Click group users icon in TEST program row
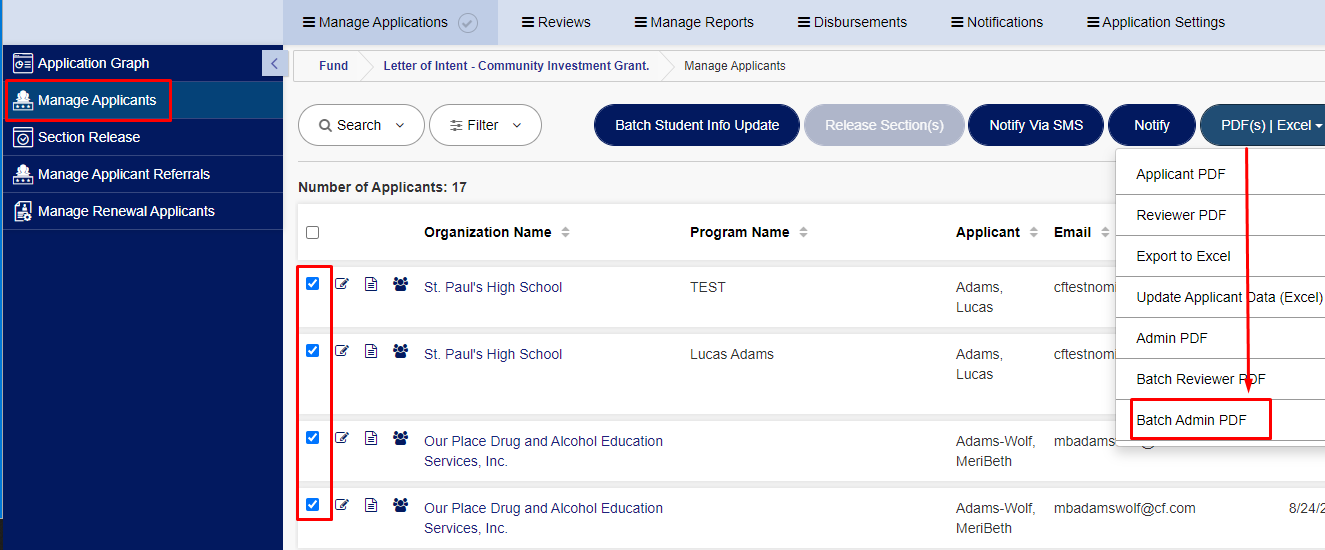The image size is (1325, 550). click(x=401, y=284)
